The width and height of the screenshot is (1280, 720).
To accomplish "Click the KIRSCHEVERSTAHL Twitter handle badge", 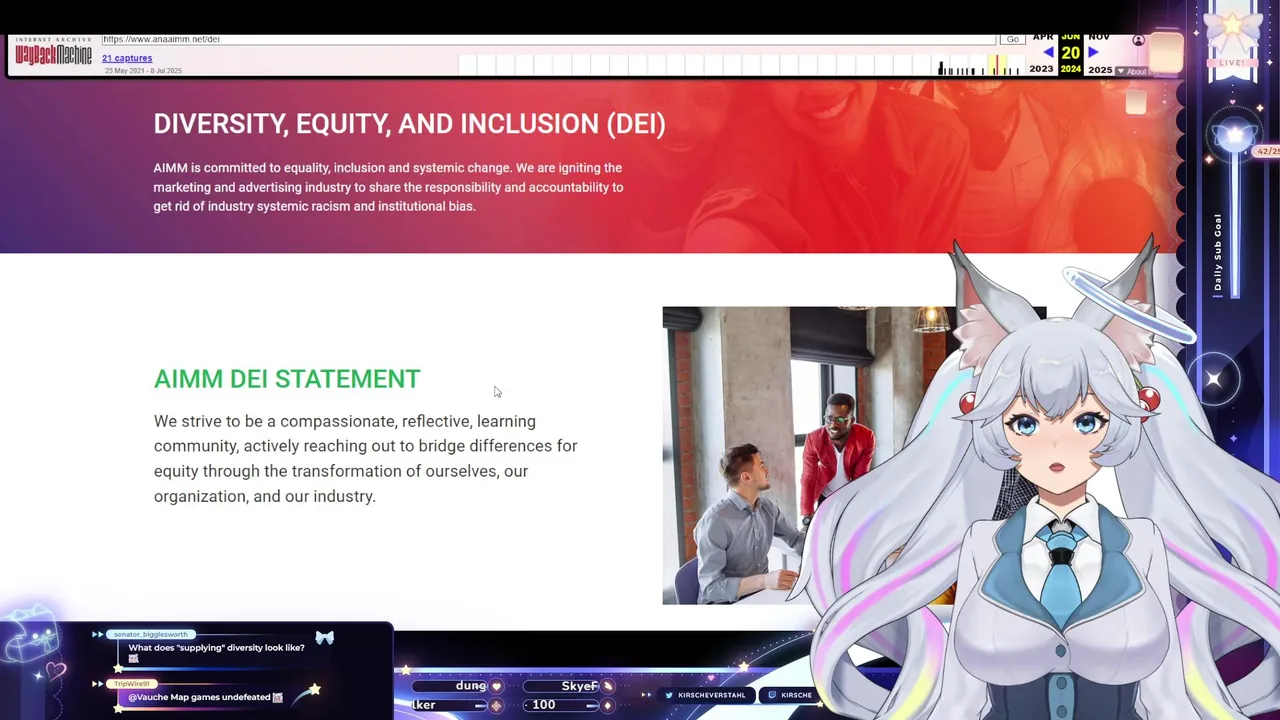I will pos(707,695).
